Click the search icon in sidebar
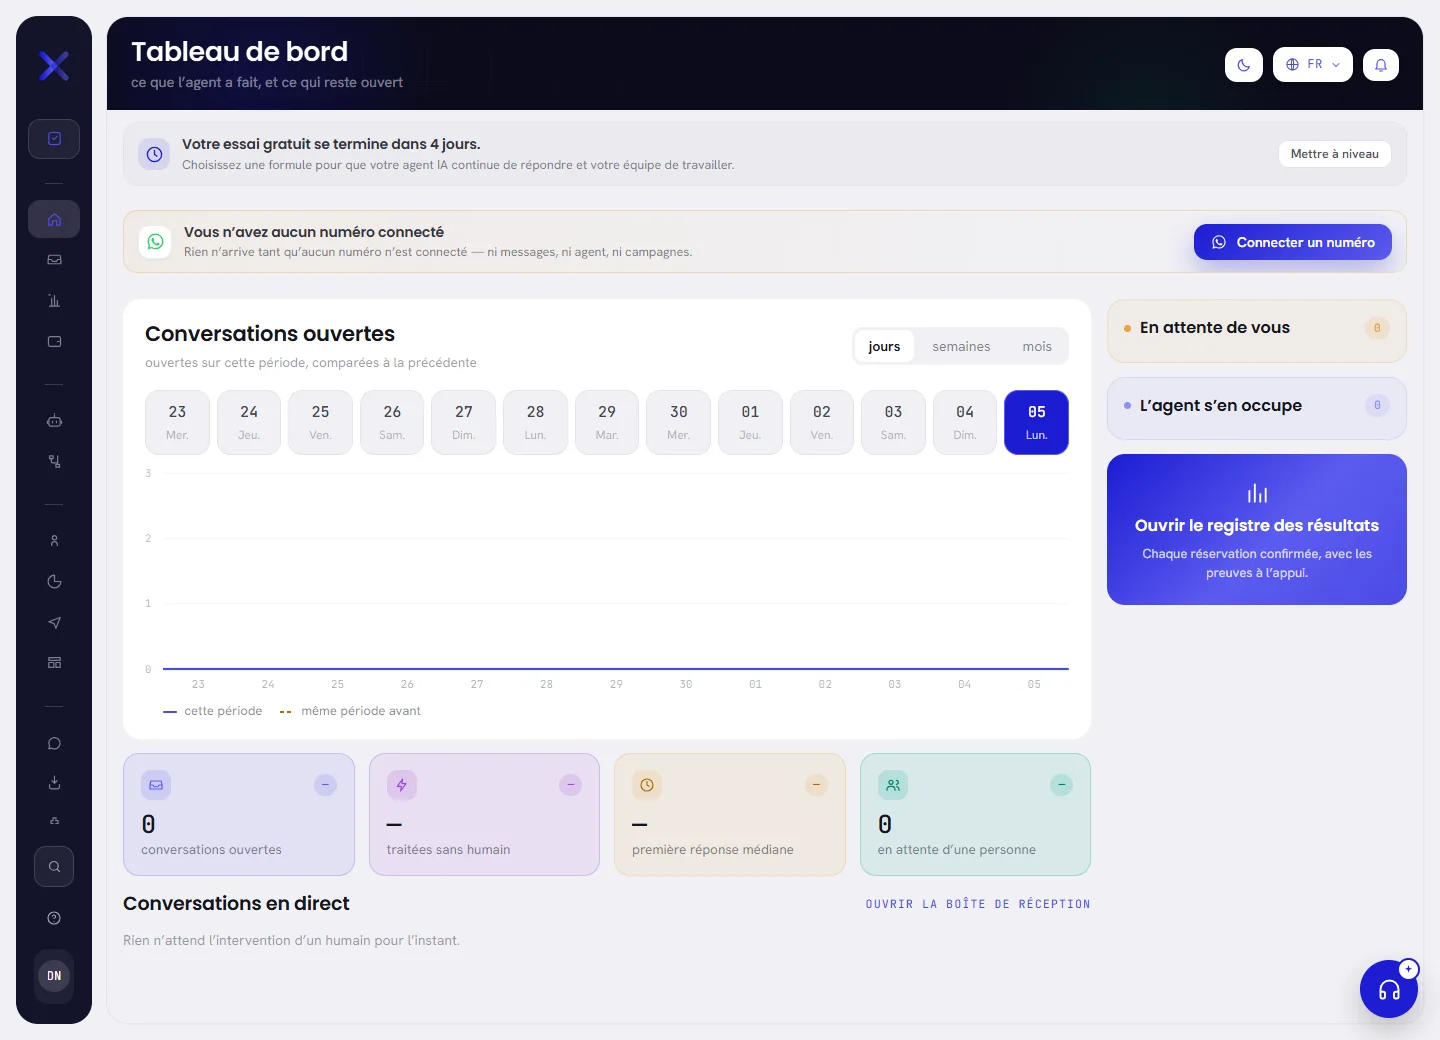This screenshot has width=1440, height=1040. click(54, 867)
